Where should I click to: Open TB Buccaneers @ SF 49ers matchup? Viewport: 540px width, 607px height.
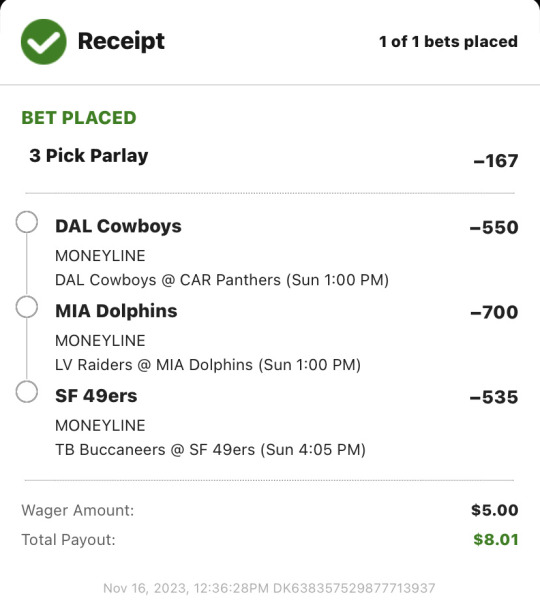pos(210,450)
